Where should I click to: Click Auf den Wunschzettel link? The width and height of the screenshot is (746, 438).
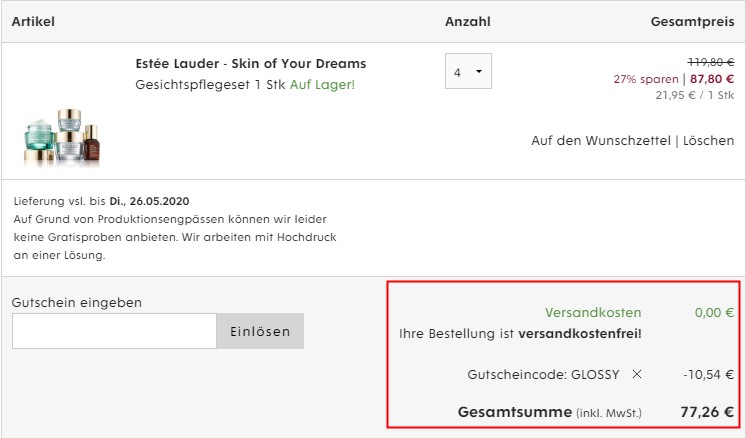[x=601, y=141]
